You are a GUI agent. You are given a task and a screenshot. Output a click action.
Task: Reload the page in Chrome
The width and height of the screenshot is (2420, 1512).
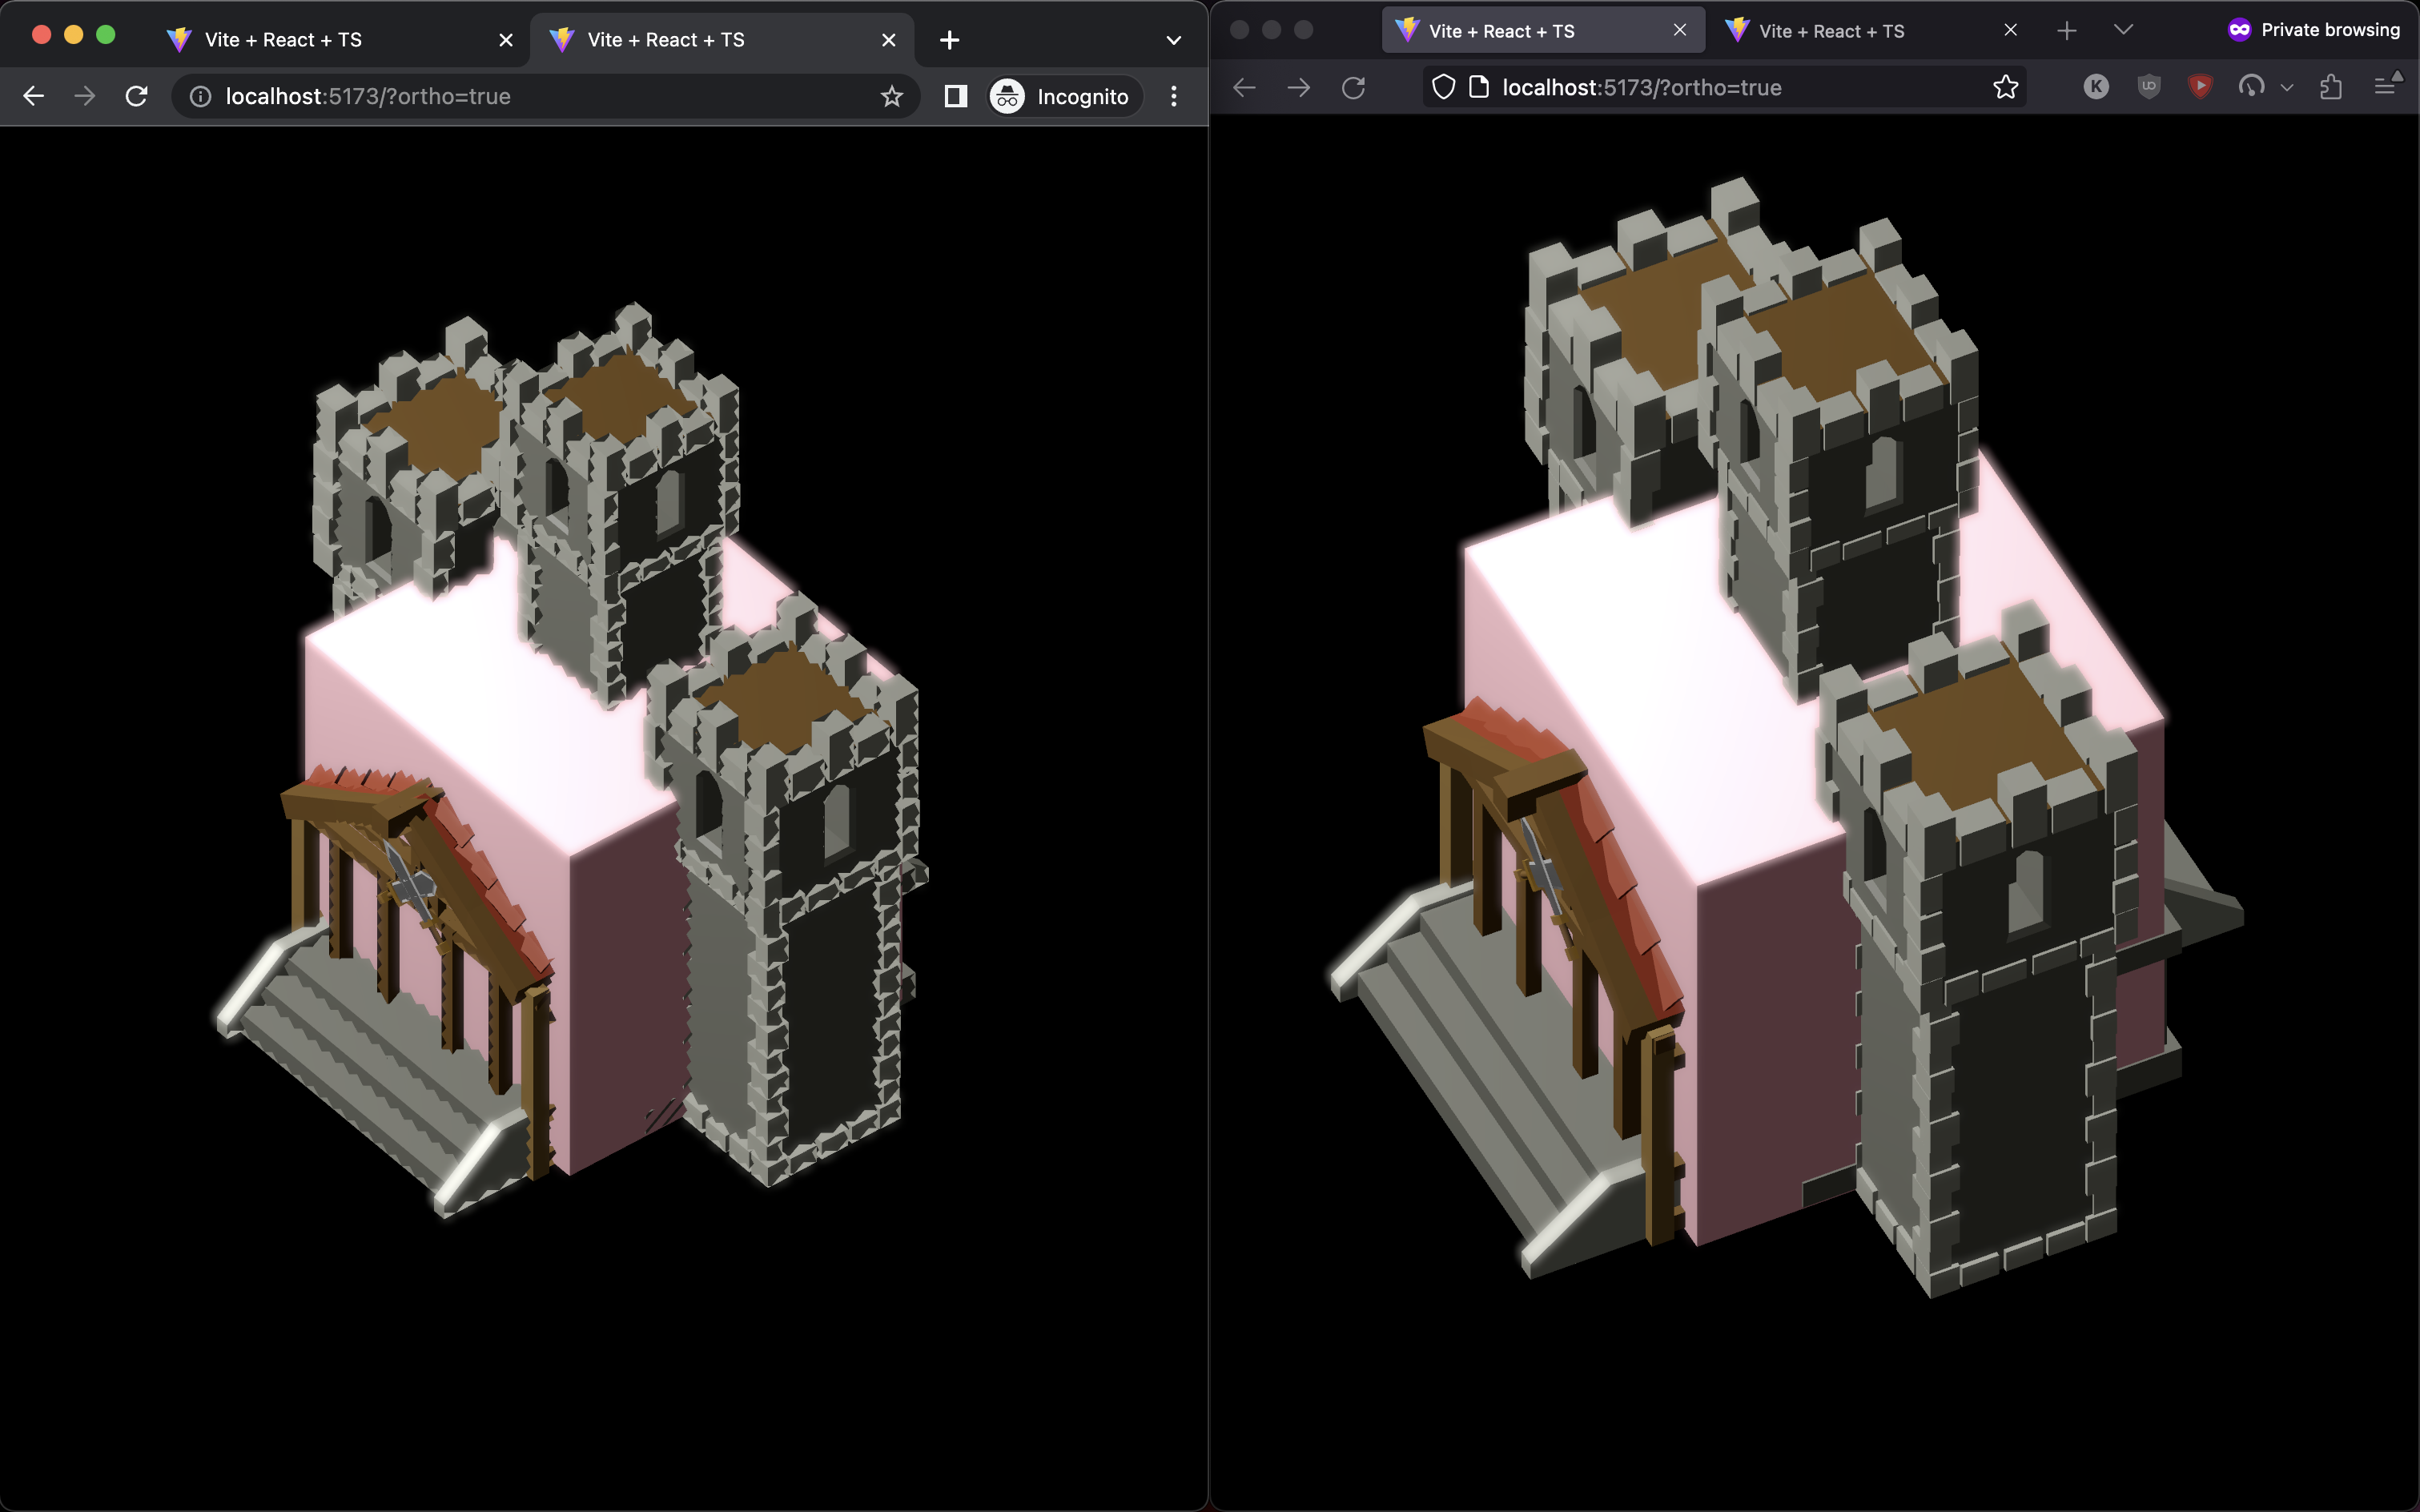137,96
